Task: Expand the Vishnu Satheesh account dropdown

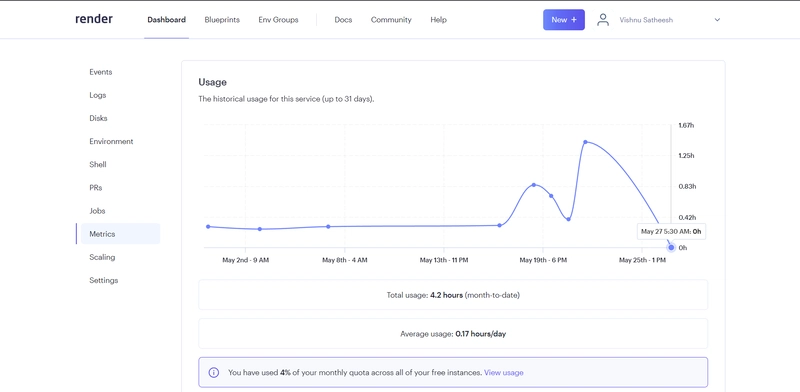Action: (717, 20)
